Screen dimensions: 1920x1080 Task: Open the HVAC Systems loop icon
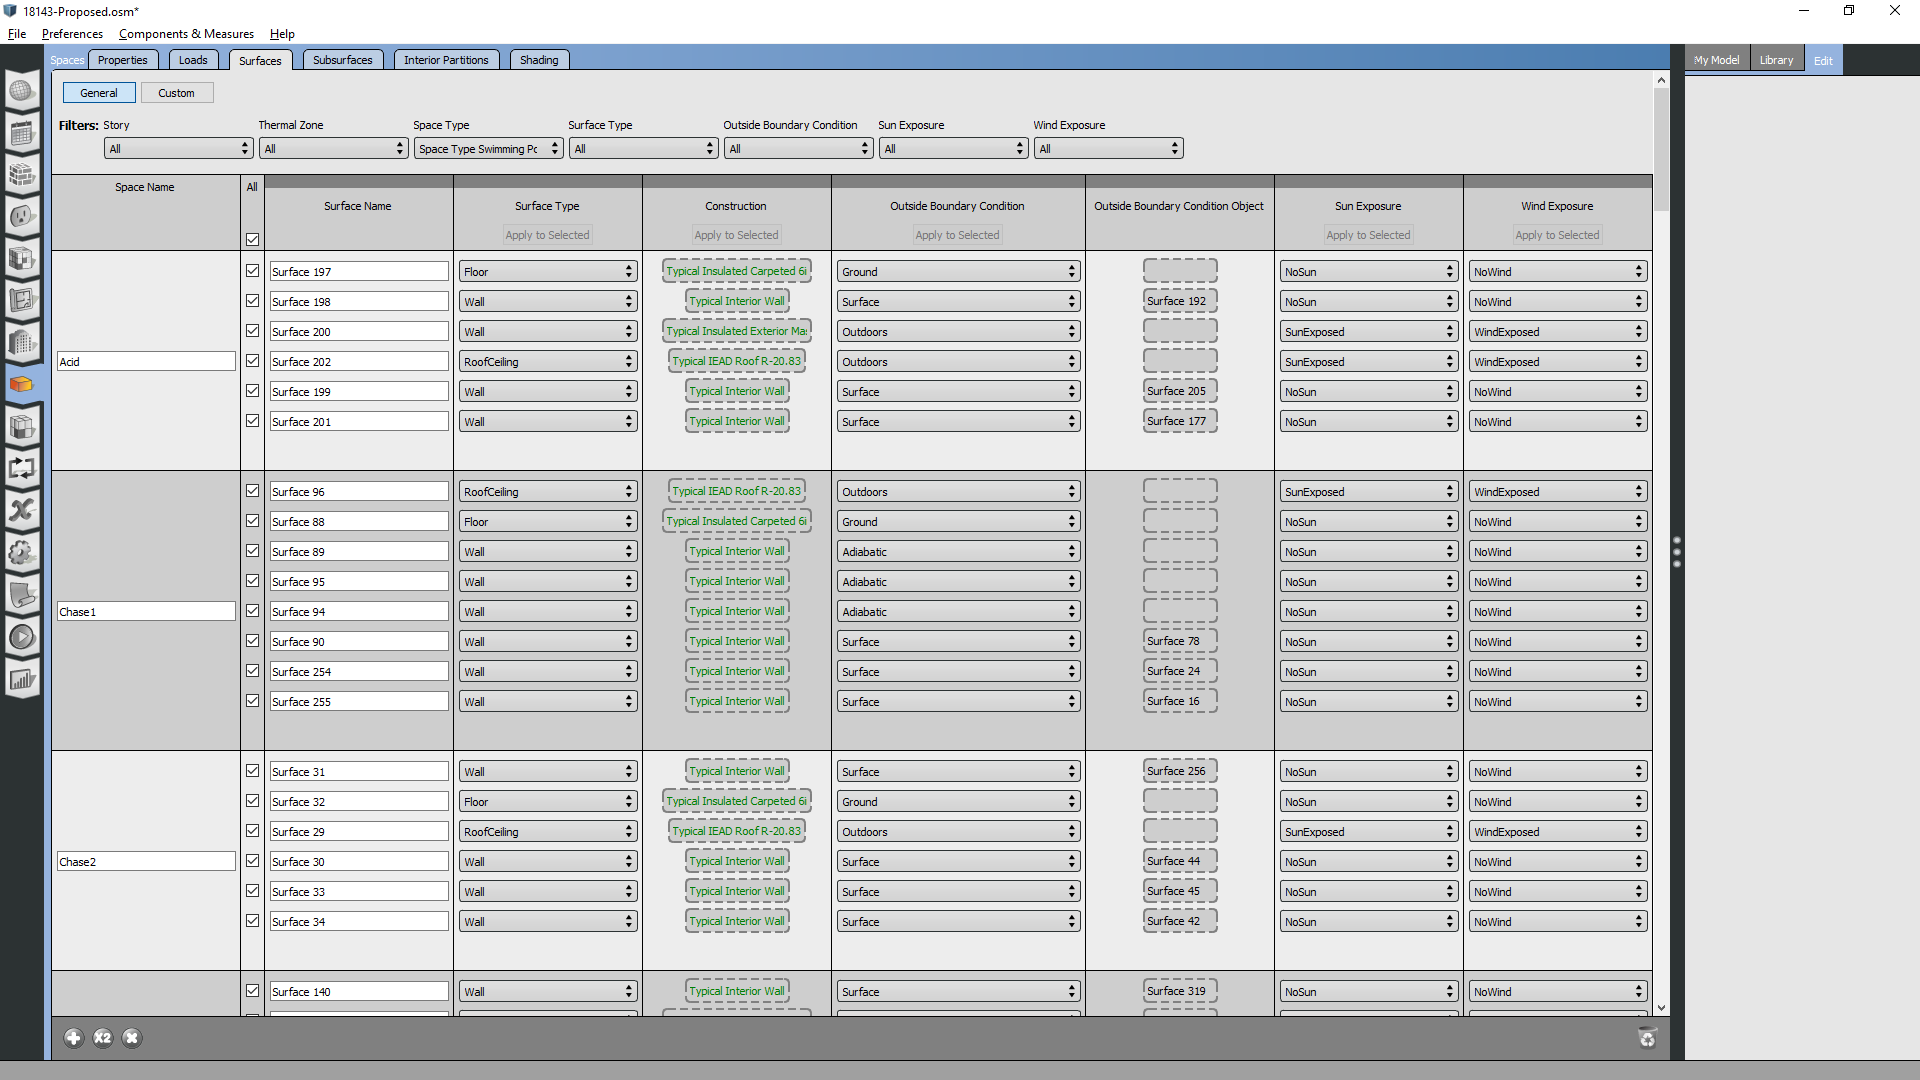[22, 468]
